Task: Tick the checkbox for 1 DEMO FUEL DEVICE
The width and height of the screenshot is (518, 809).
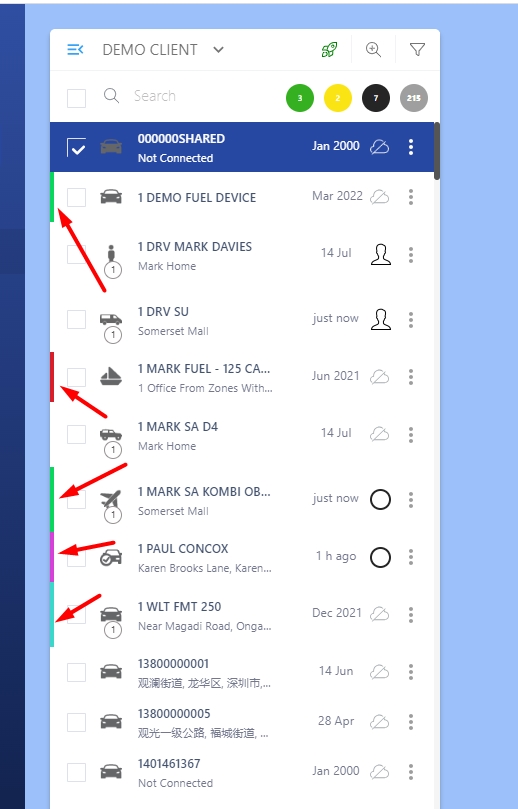Action: (x=76, y=197)
